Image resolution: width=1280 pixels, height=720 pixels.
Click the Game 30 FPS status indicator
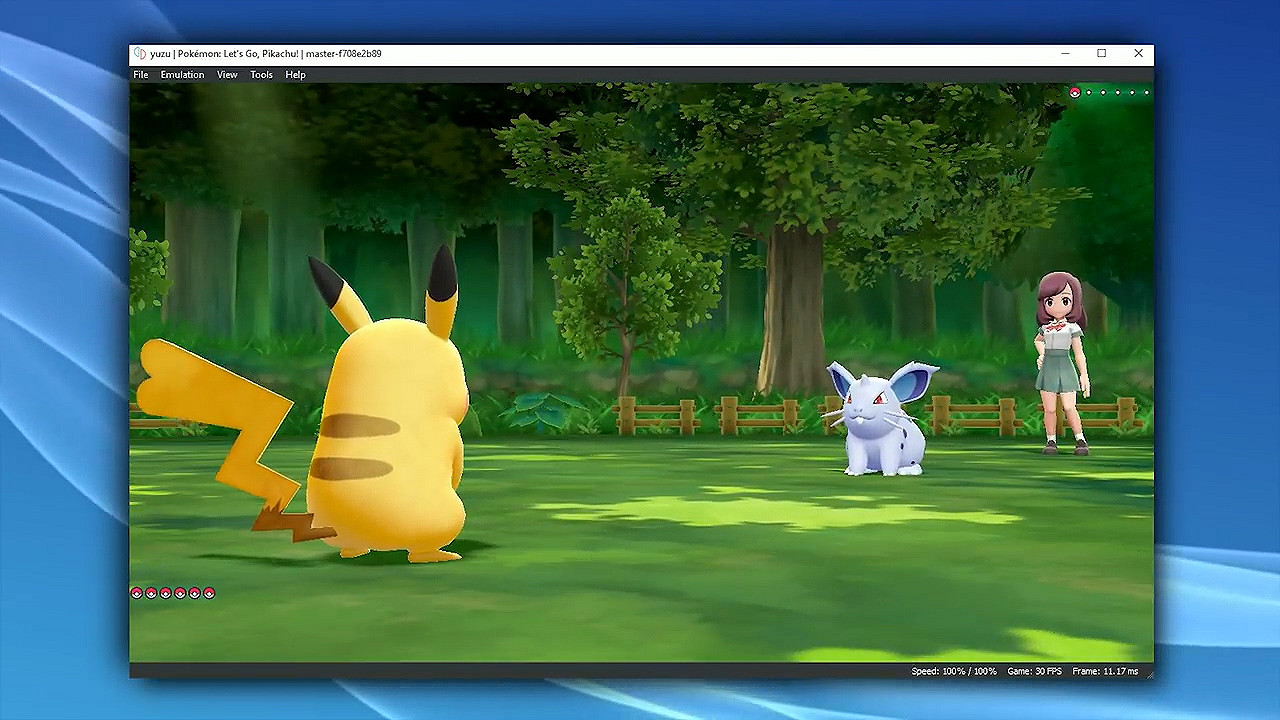pyautogui.click(x=1034, y=671)
